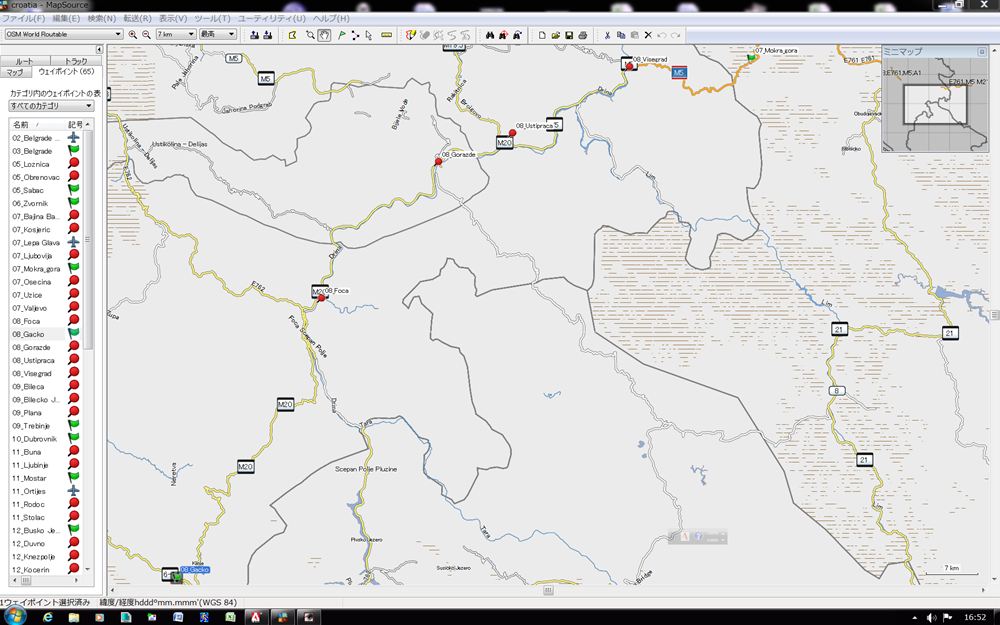Open the ファイル(F) menu

click(x=23, y=18)
